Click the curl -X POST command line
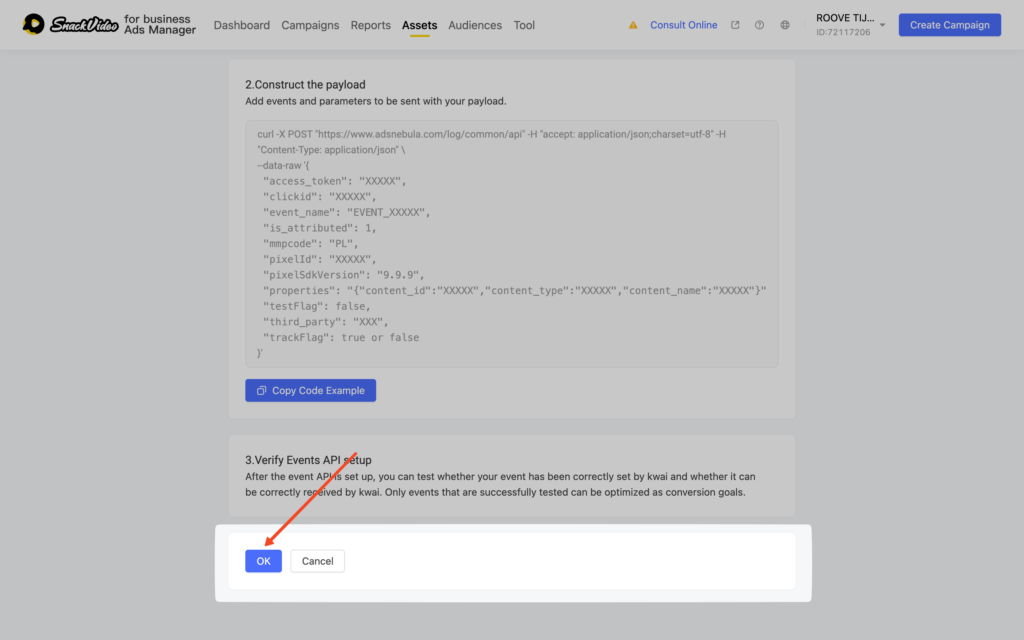Viewport: 1024px width, 640px height. click(x=491, y=134)
